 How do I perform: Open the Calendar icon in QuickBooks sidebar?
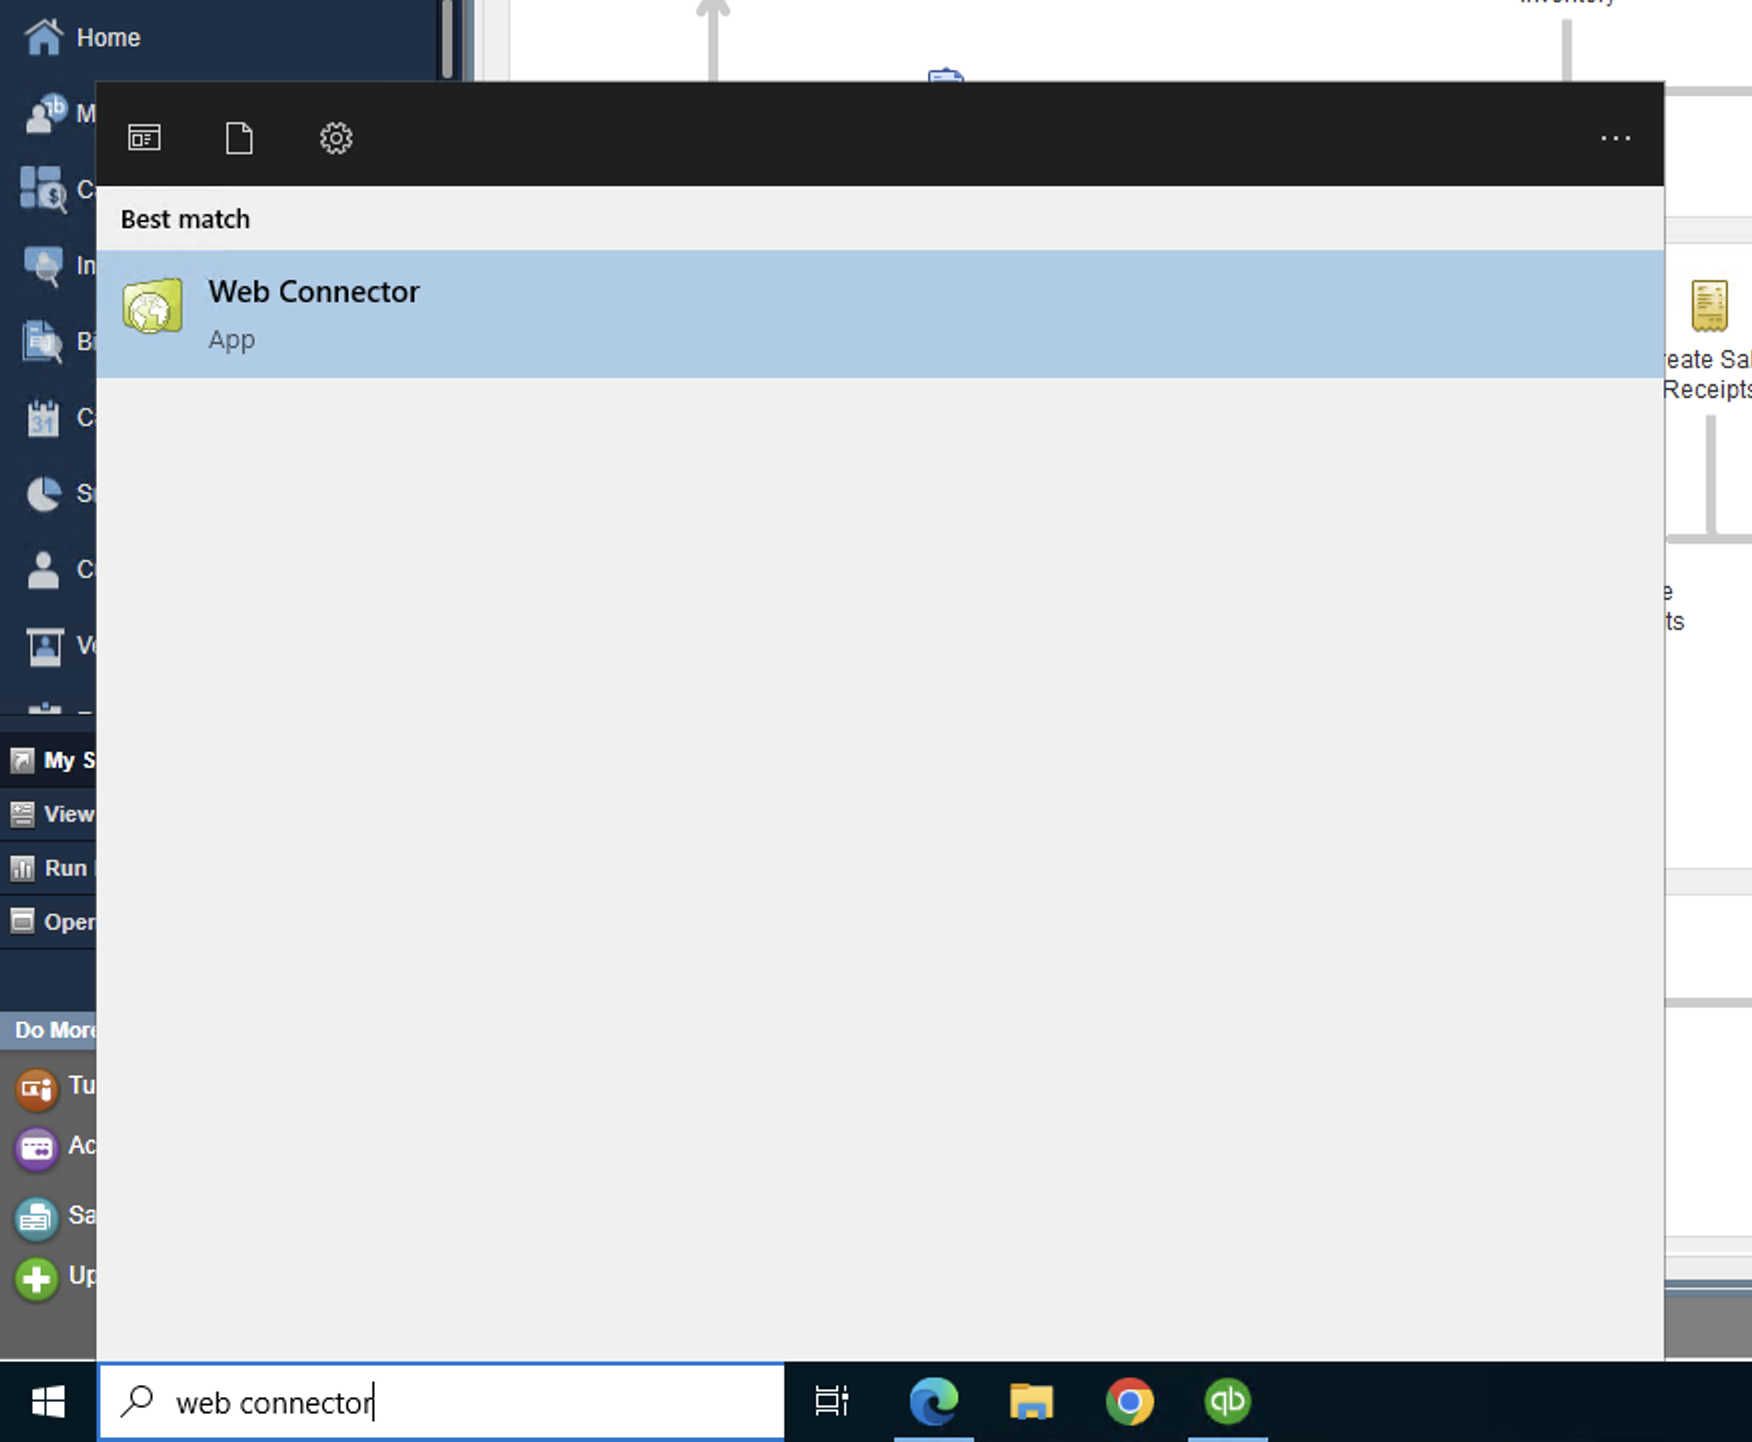point(43,417)
